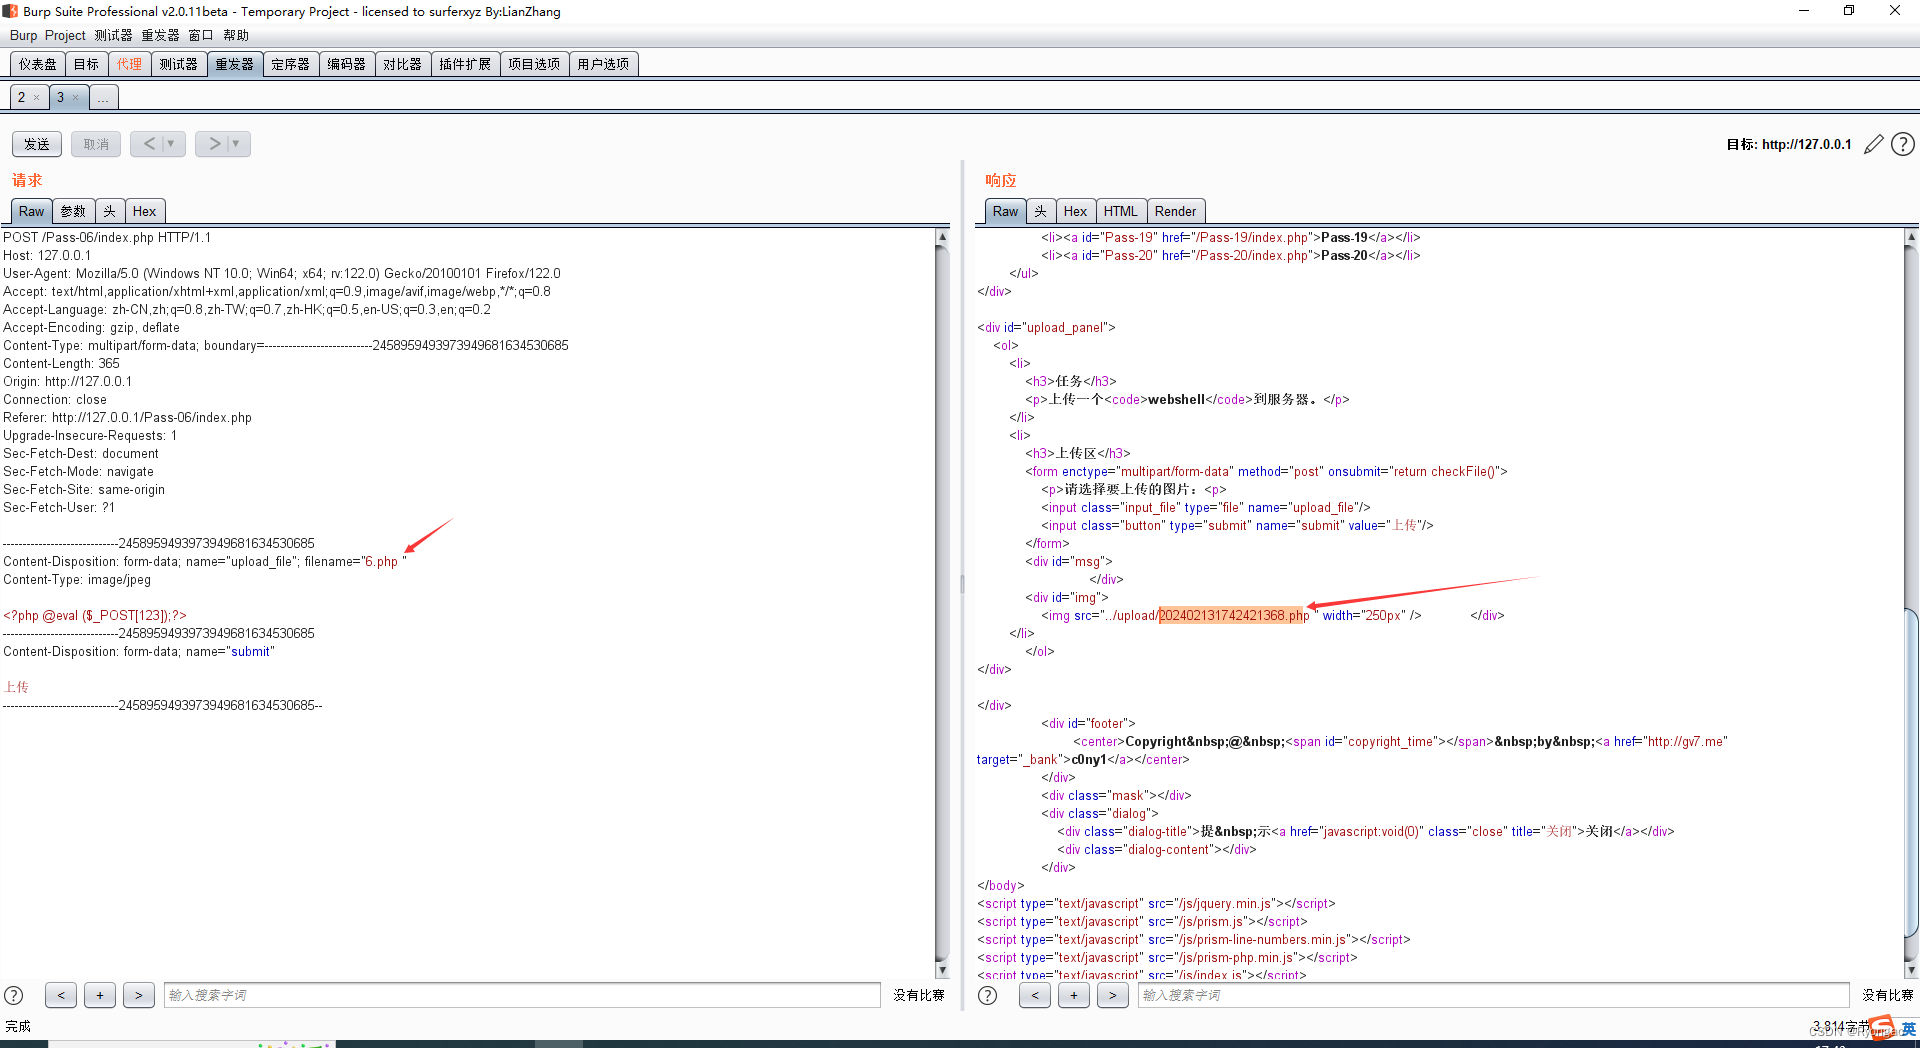Image resolution: width=1920 pixels, height=1048 pixels.
Task: Click the request scrollbar up arrow
Action: pyautogui.click(x=942, y=237)
